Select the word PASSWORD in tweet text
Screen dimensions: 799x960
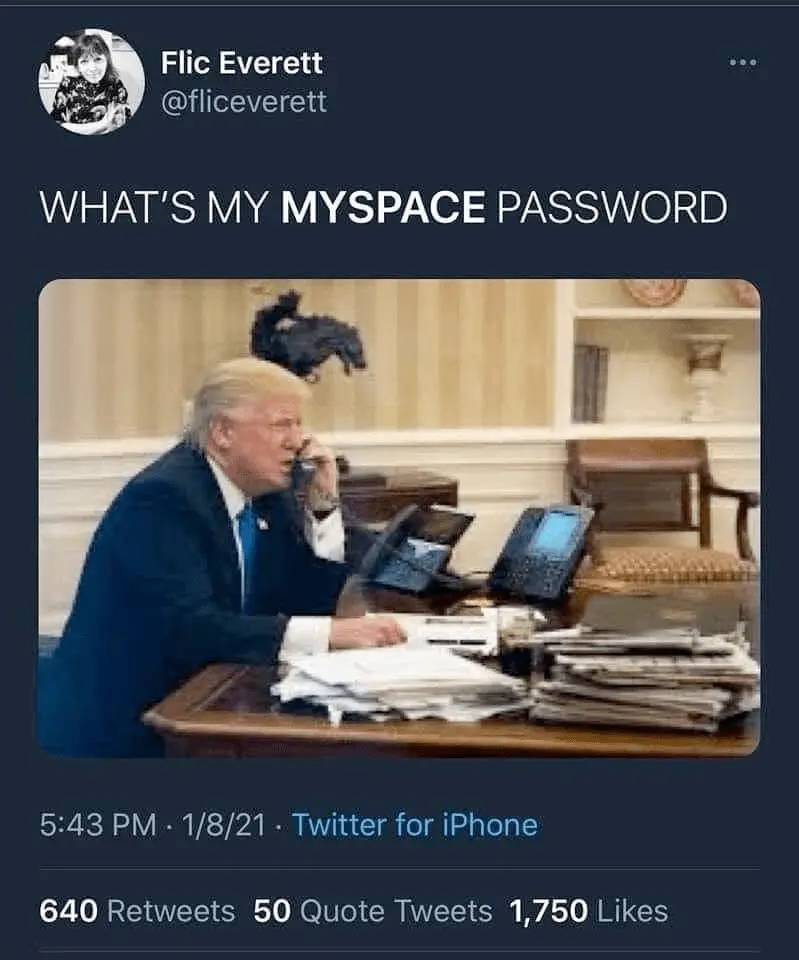[612, 207]
